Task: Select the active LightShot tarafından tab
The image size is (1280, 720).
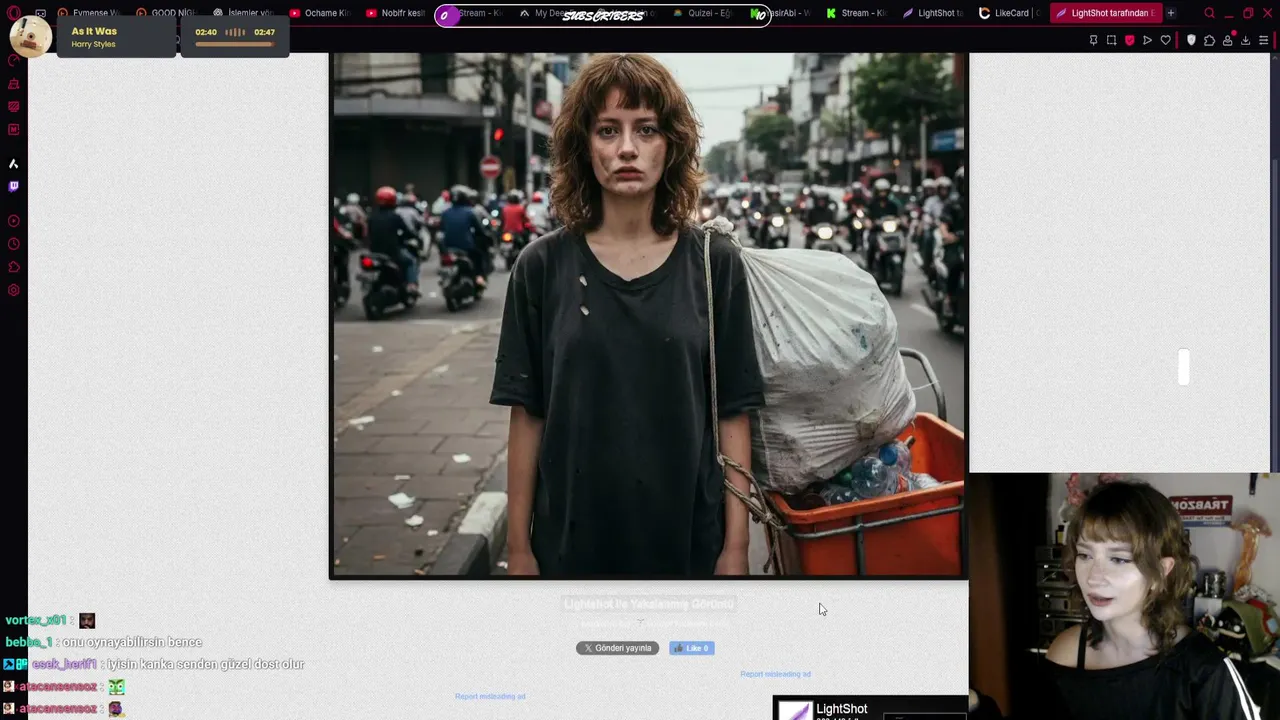Action: [1104, 13]
